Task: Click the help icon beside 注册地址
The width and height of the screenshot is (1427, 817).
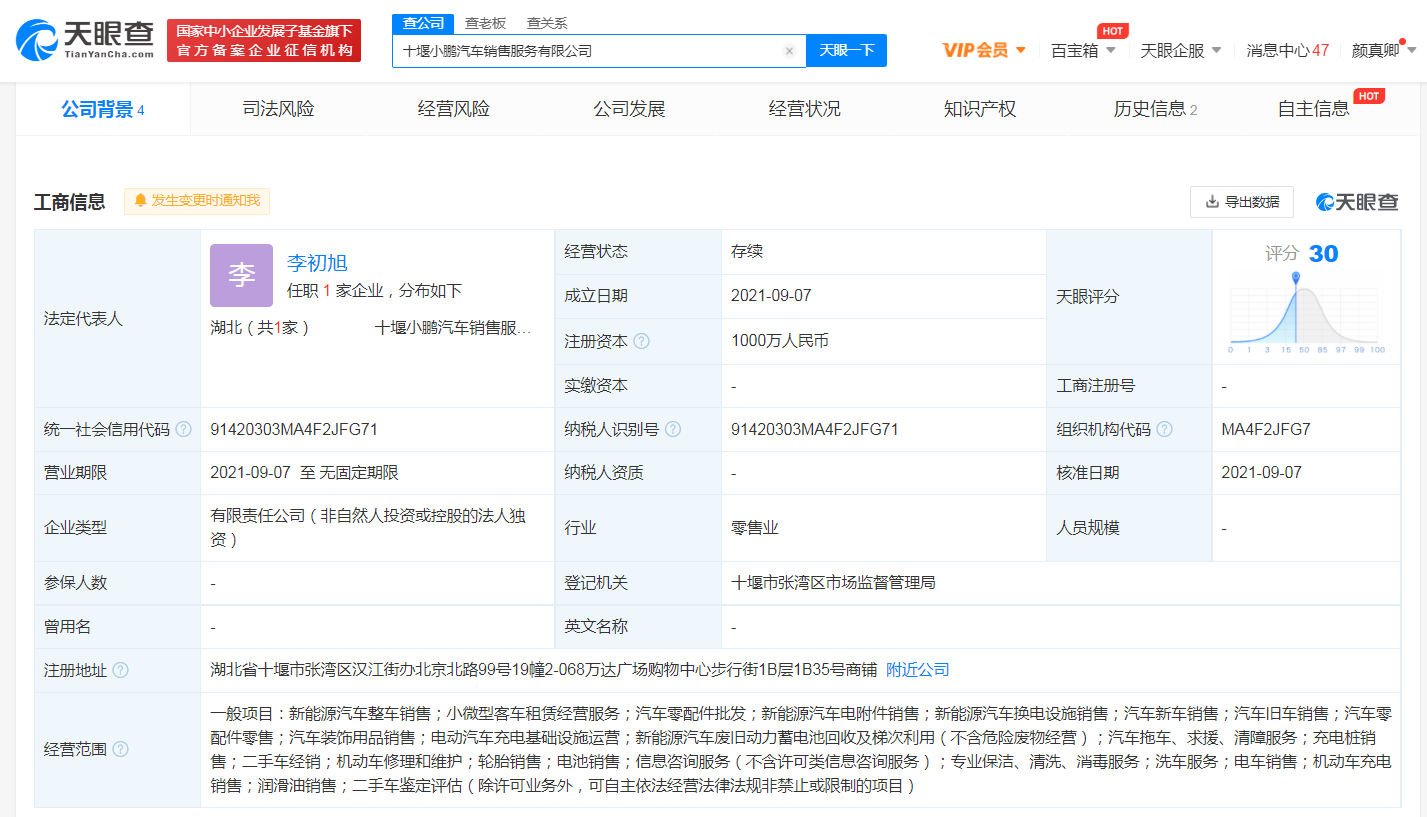Action: (119, 671)
